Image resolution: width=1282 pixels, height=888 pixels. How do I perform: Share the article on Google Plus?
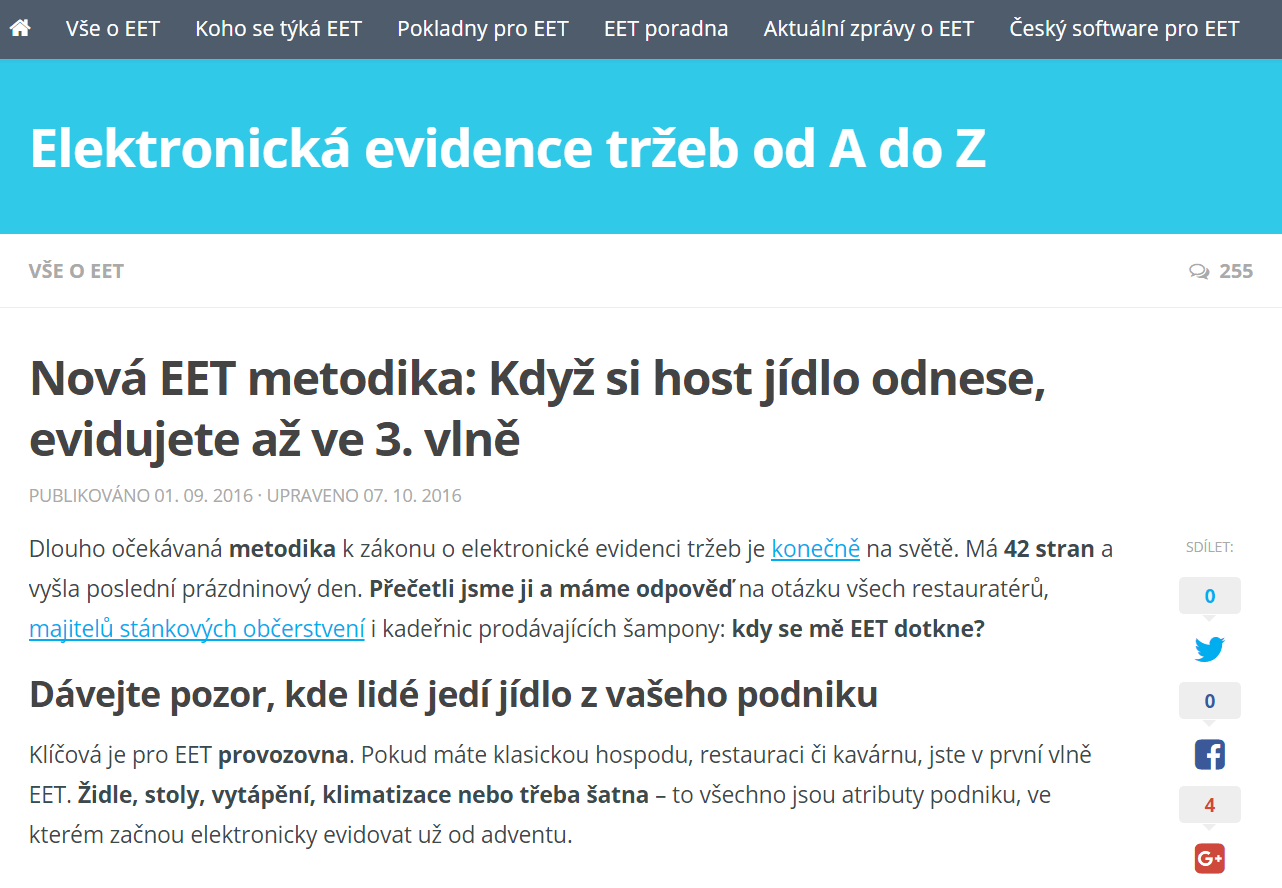pyautogui.click(x=1210, y=858)
